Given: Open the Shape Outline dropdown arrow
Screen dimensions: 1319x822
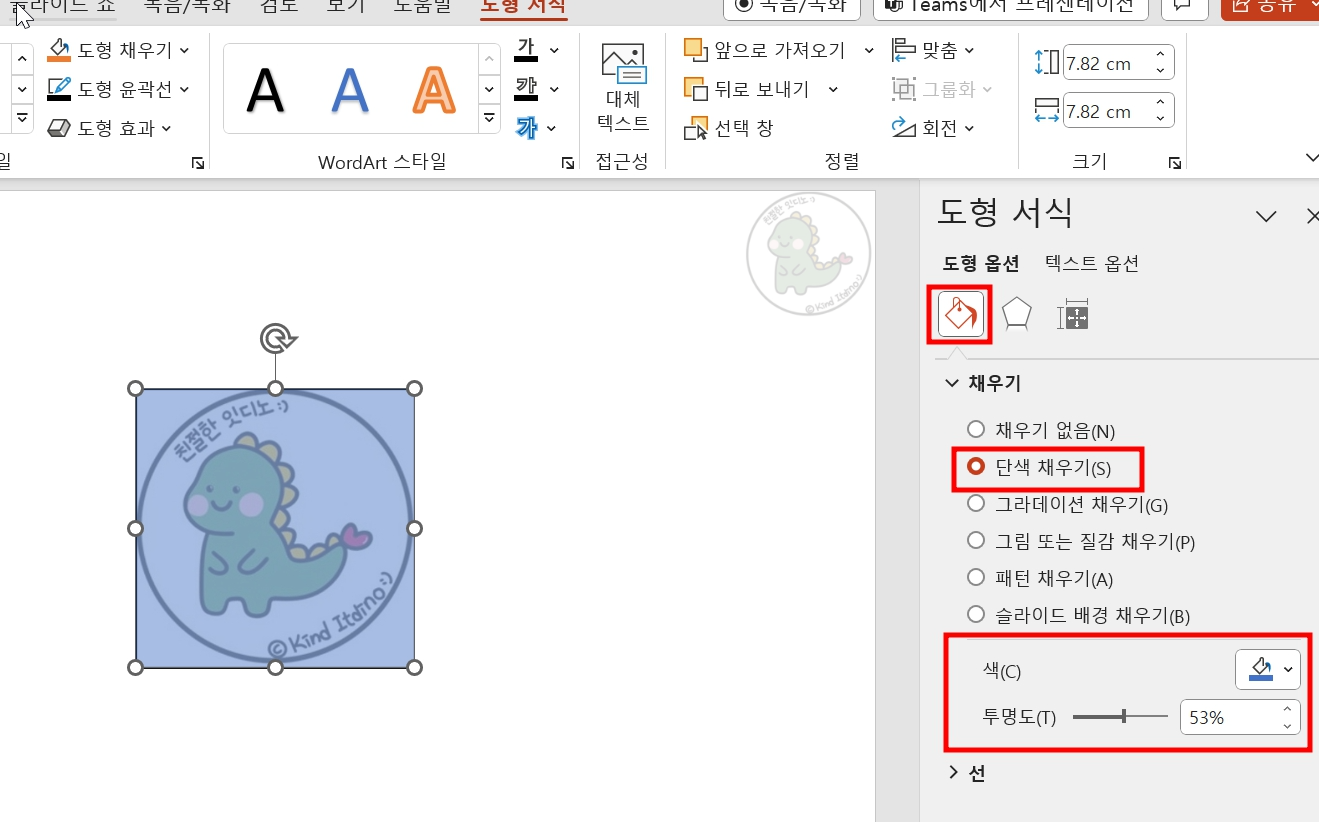Looking at the screenshot, I should (x=185, y=89).
